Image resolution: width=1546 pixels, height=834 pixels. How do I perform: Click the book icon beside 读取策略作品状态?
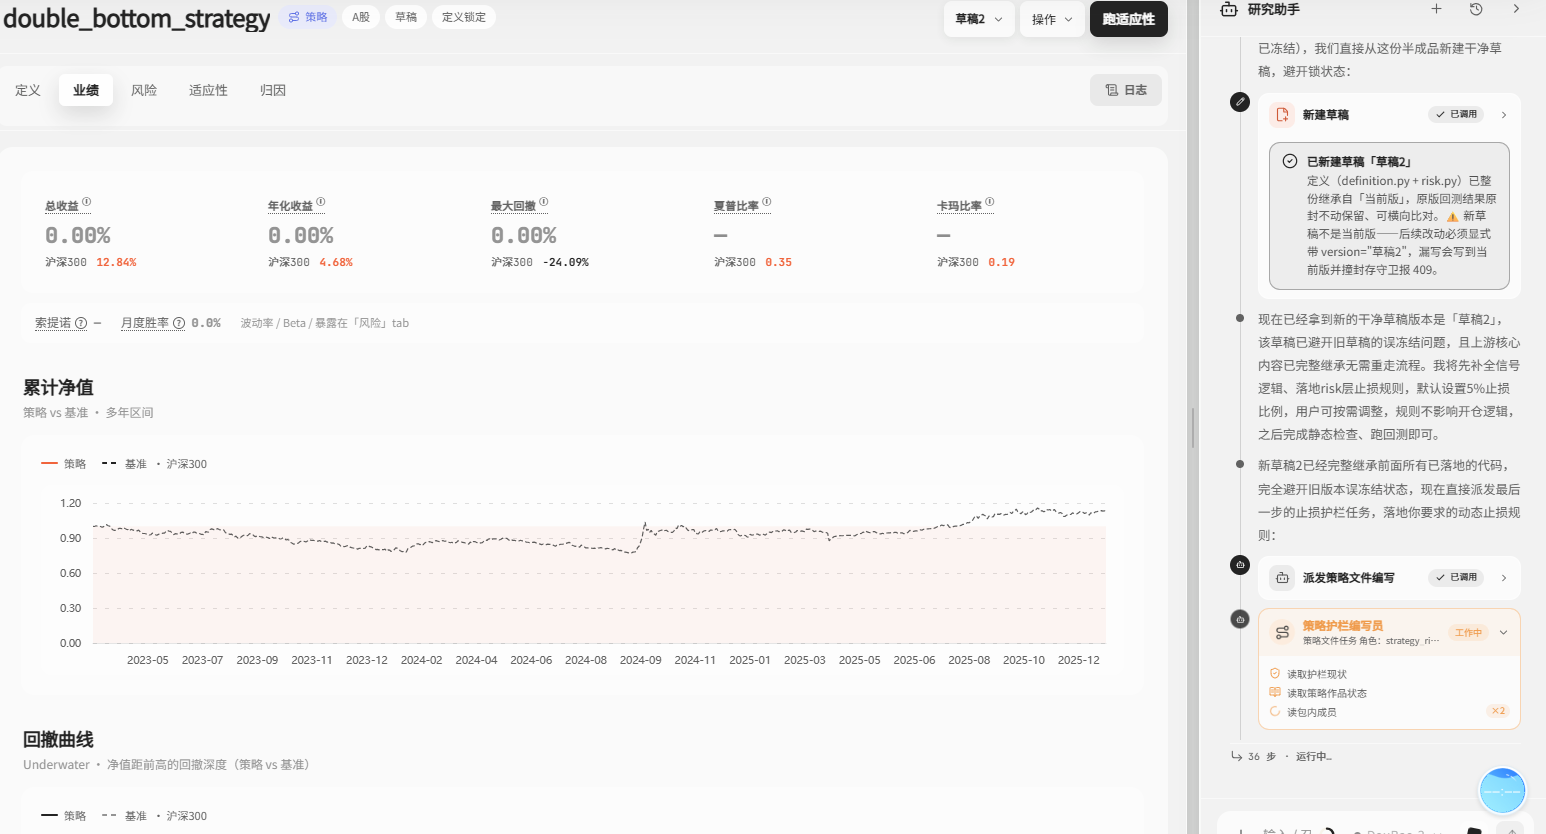point(1275,693)
